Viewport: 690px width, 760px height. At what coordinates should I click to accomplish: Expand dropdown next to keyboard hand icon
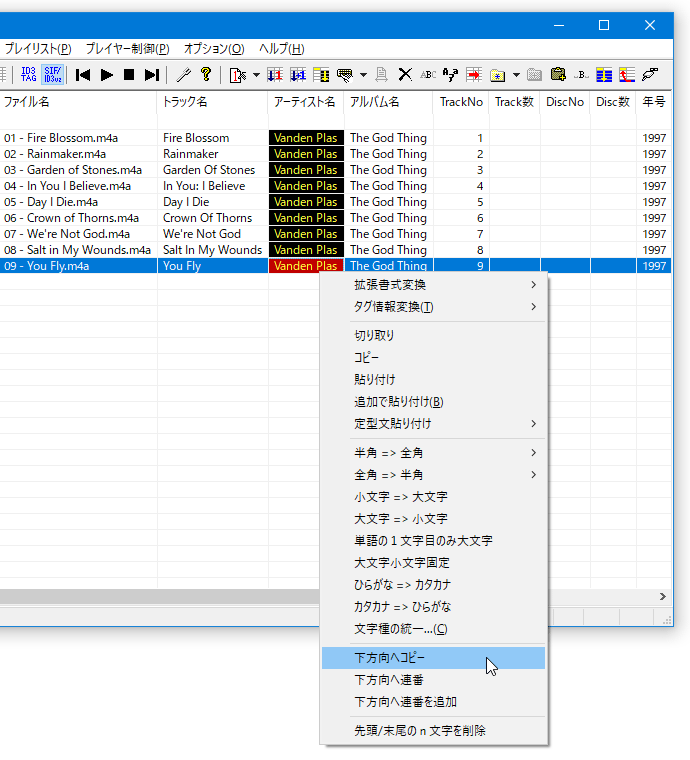363,75
